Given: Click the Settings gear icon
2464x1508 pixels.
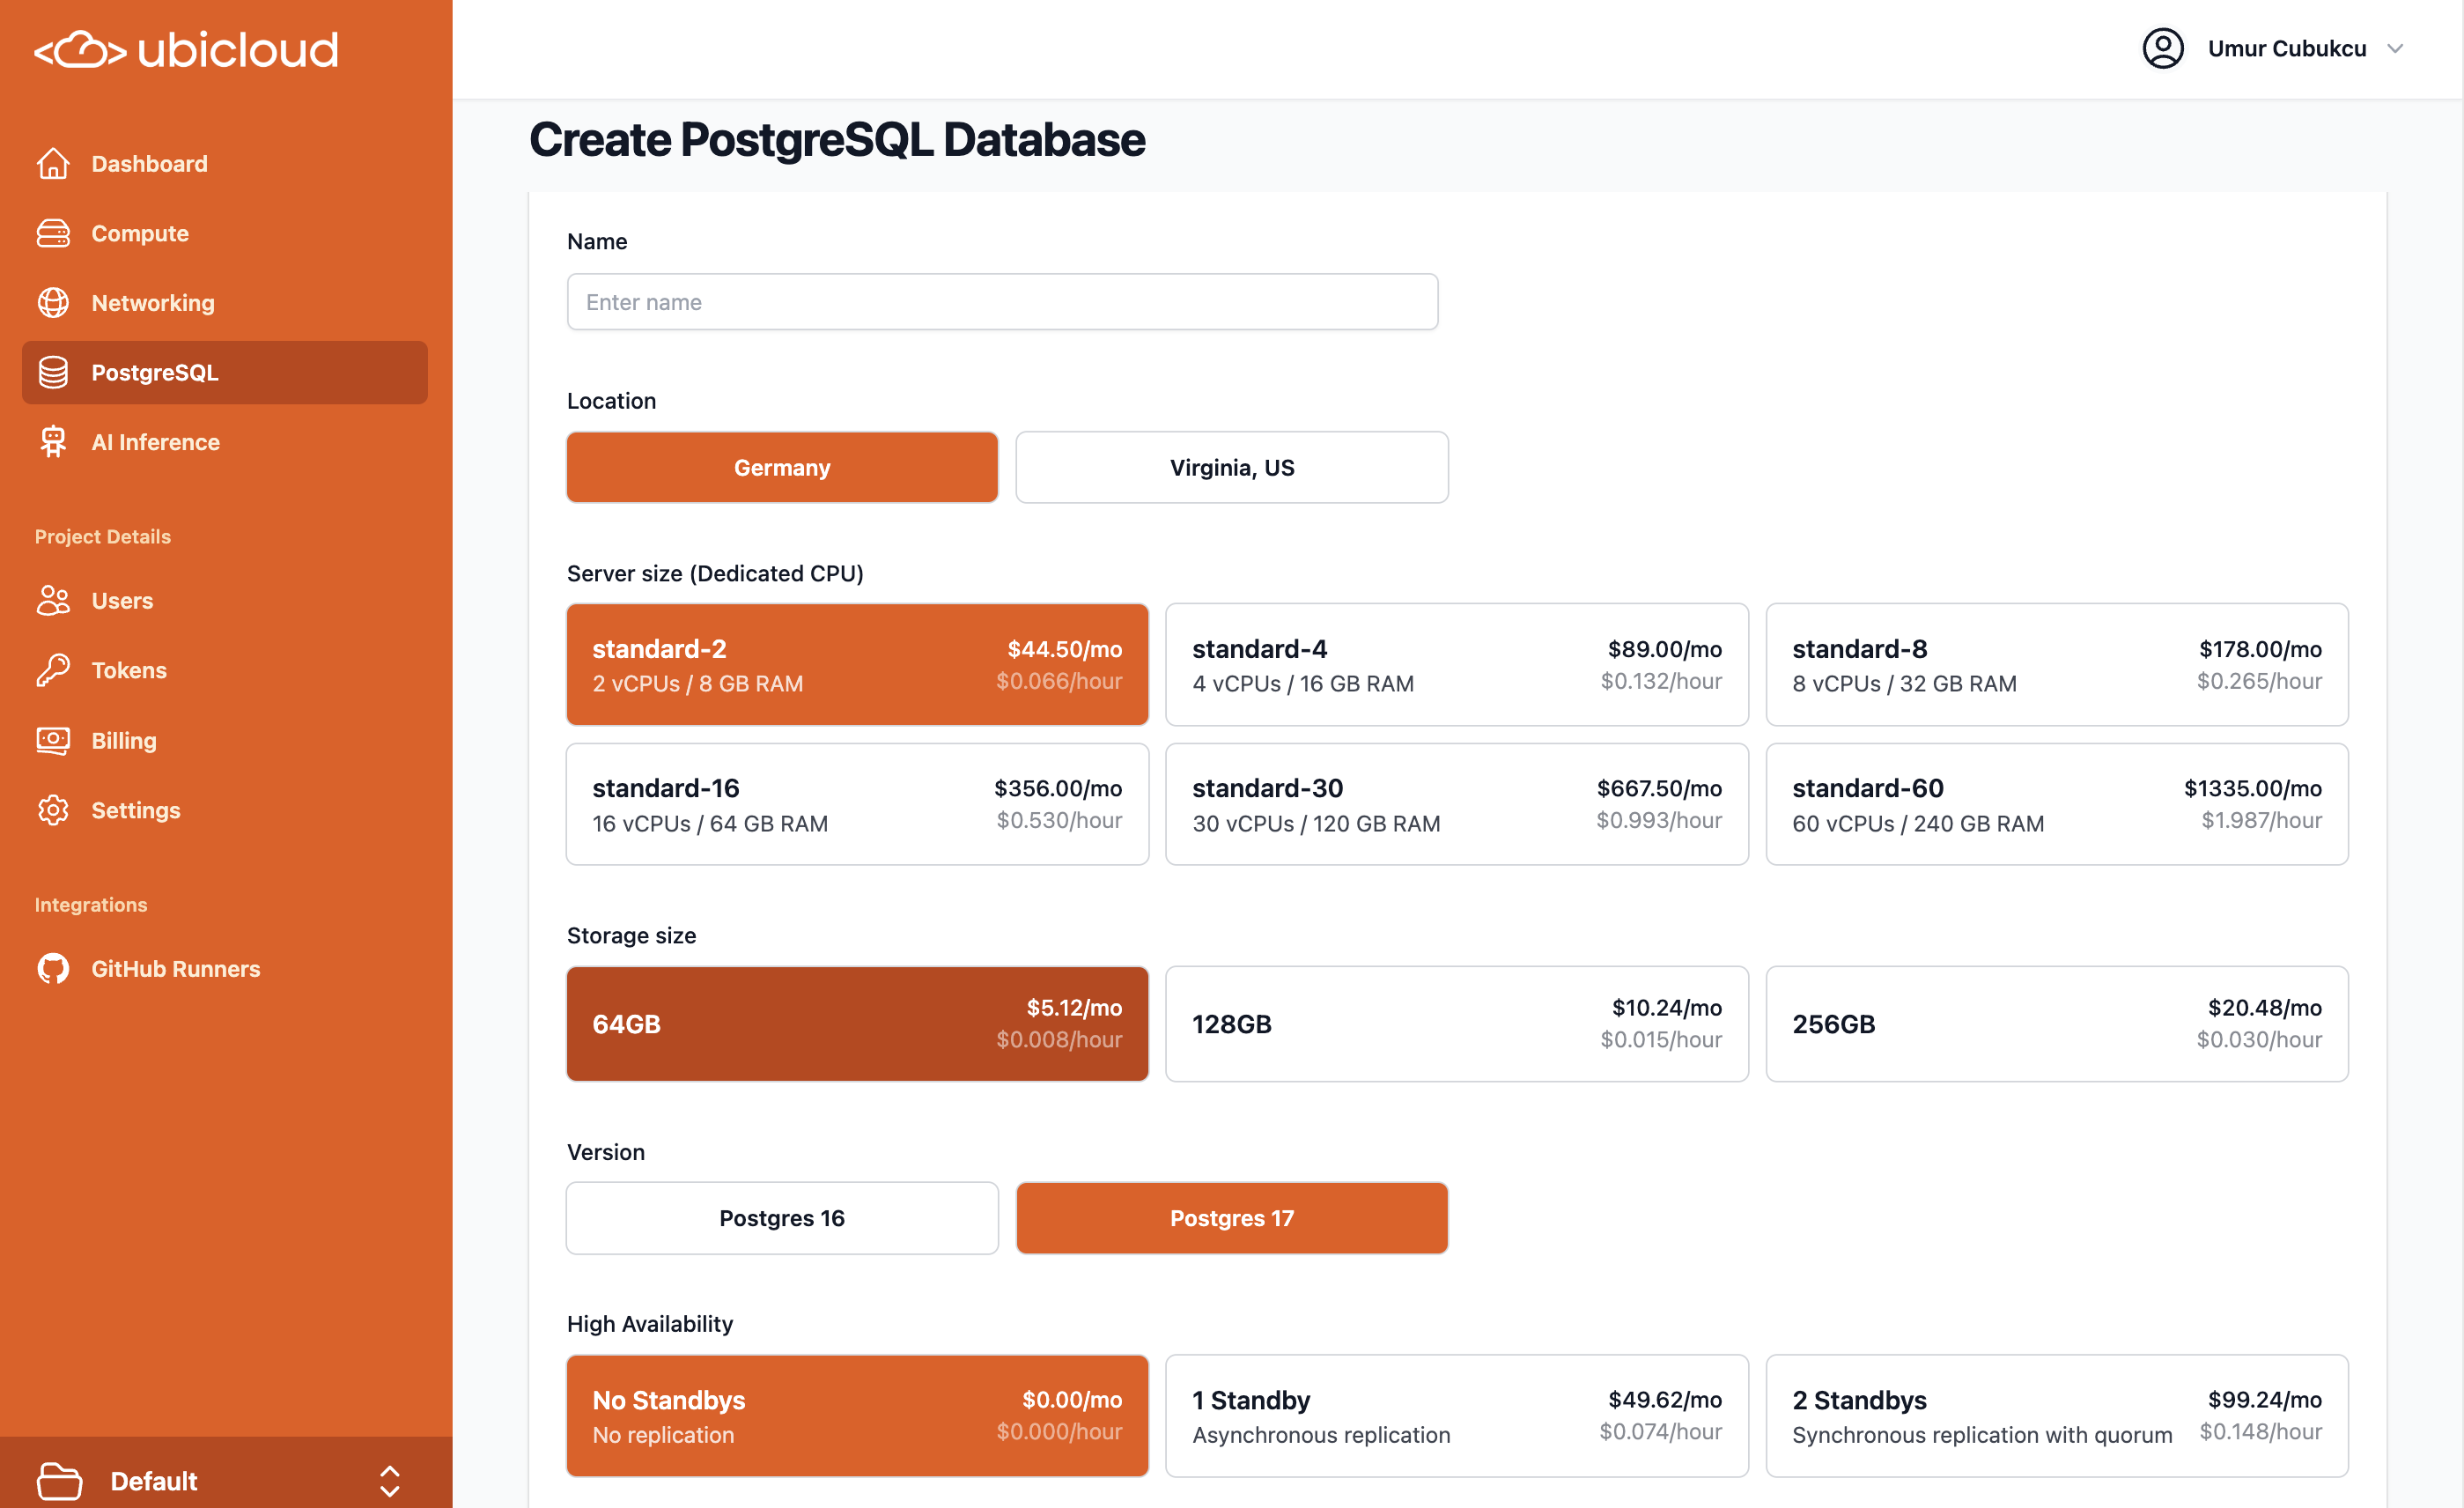Looking at the screenshot, I should (53, 810).
